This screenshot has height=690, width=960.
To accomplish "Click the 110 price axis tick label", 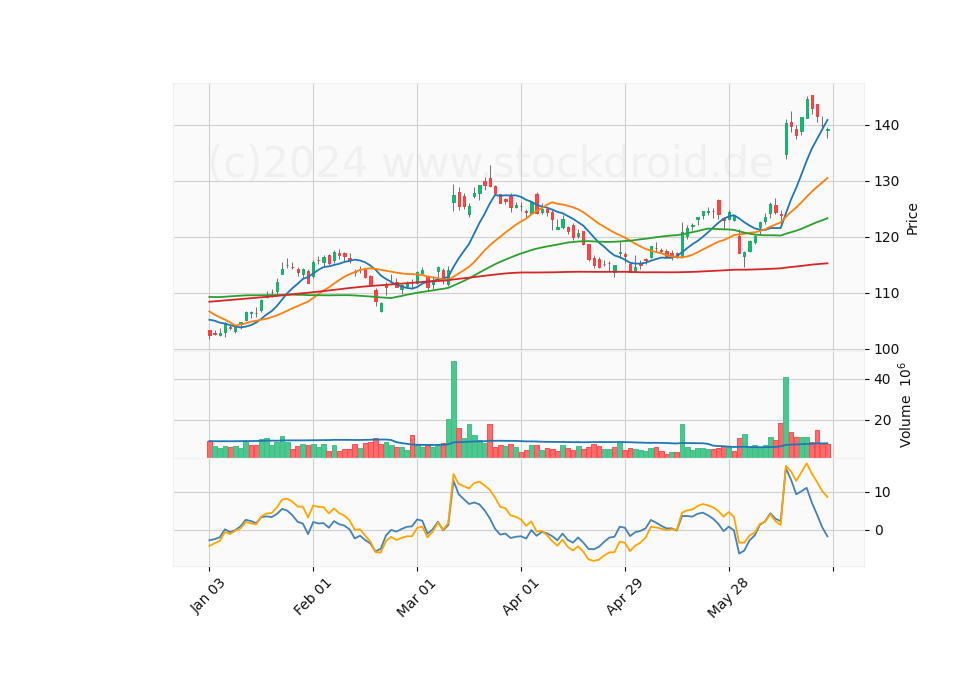I will [x=886, y=294].
